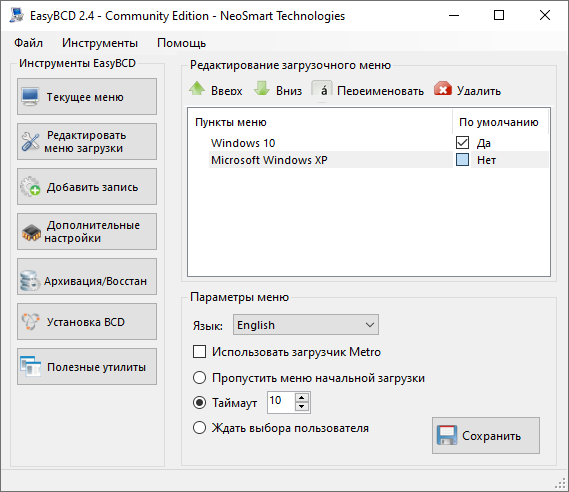Click the Установка BCD icon
Image resolution: width=569 pixels, height=492 pixels.
(30, 322)
